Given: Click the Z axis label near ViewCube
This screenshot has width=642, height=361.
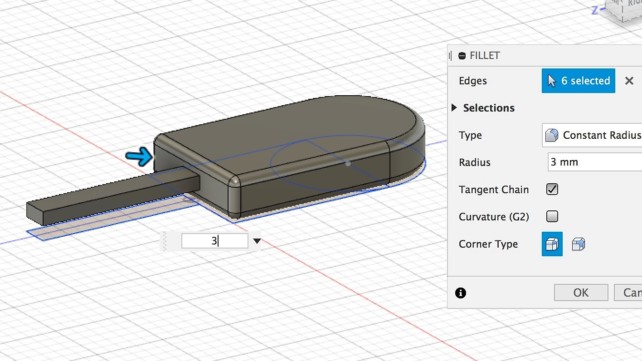Looking at the screenshot, I should (595, 10).
